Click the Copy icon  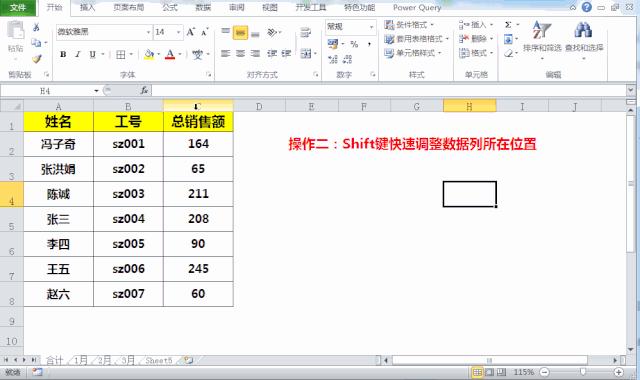click(36, 42)
